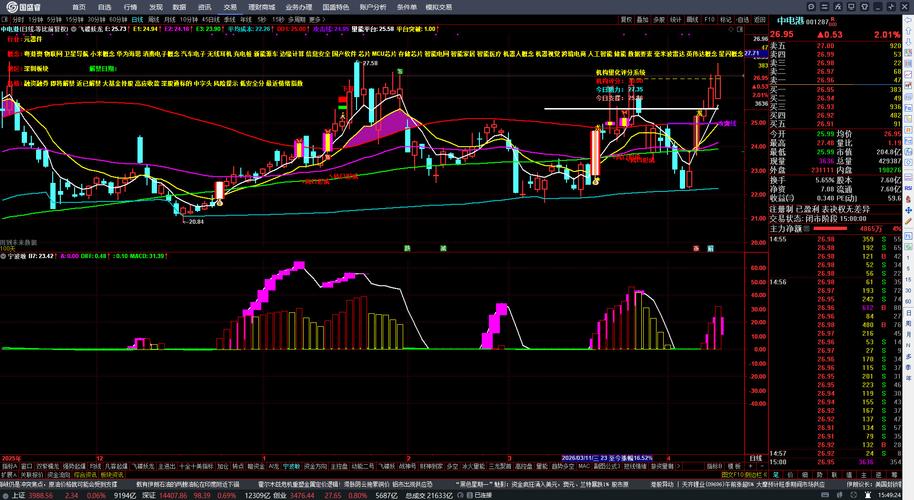Screen dimensions: 914x500
Task: Open F10 company info
Action: tap(709, 19)
